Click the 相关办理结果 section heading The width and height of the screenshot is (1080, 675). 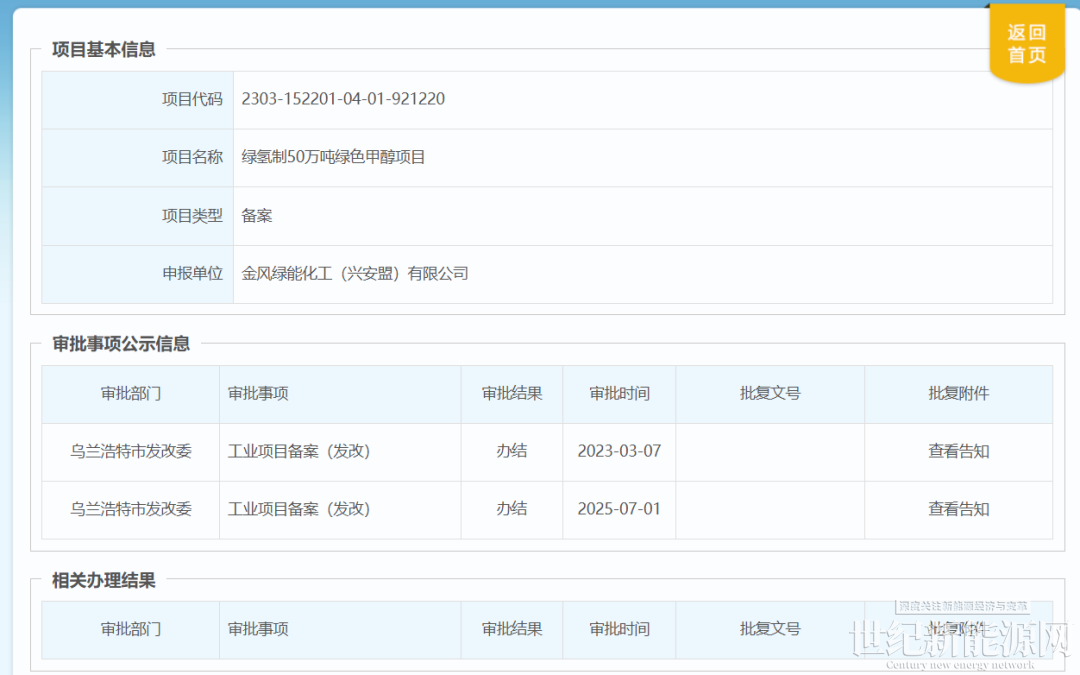click(x=104, y=581)
